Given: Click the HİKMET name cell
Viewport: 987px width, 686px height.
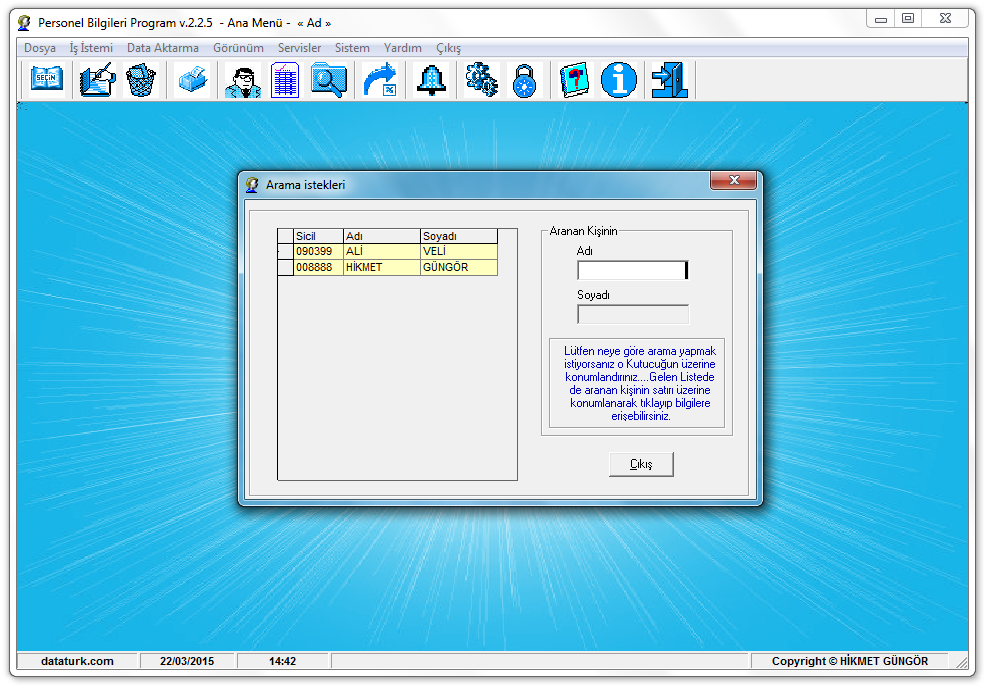Looking at the screenshot, I should pos(381,267).
